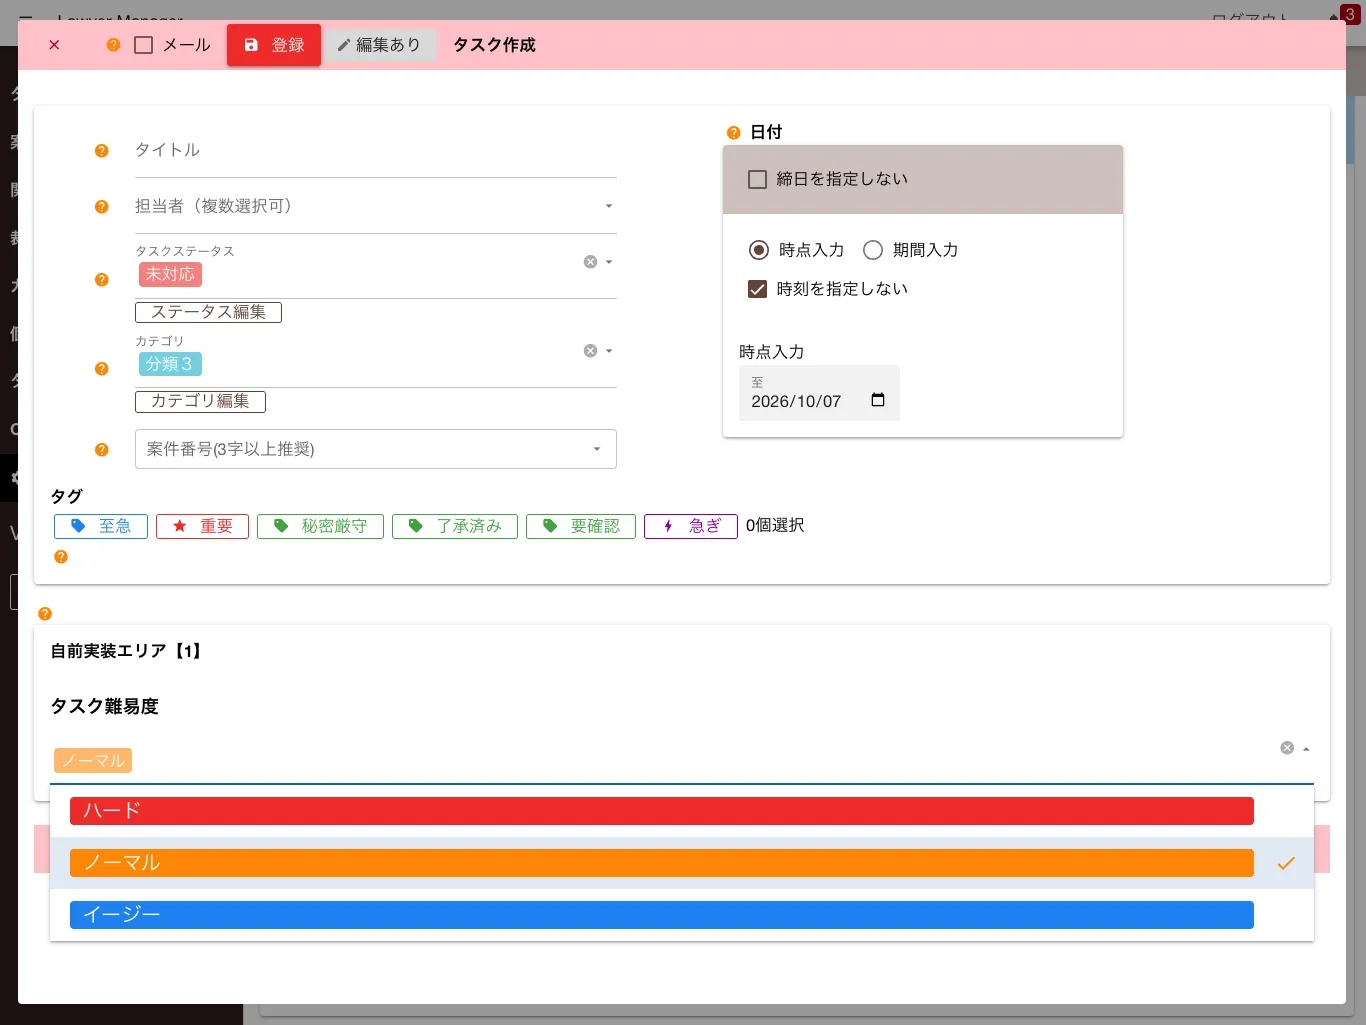Clear the カテゴリ selection with the x icon
The image size is (1366, 1025).
[590, 351]
